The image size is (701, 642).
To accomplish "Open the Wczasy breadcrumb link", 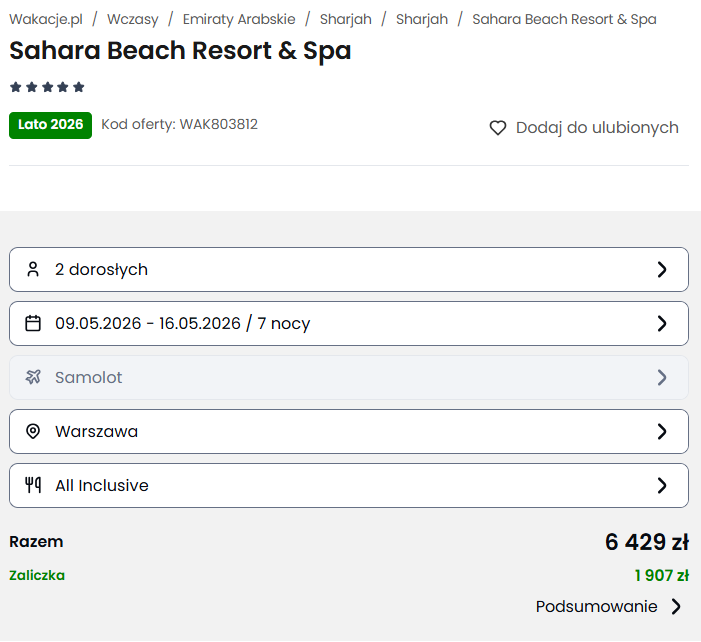I will point(132,19).
